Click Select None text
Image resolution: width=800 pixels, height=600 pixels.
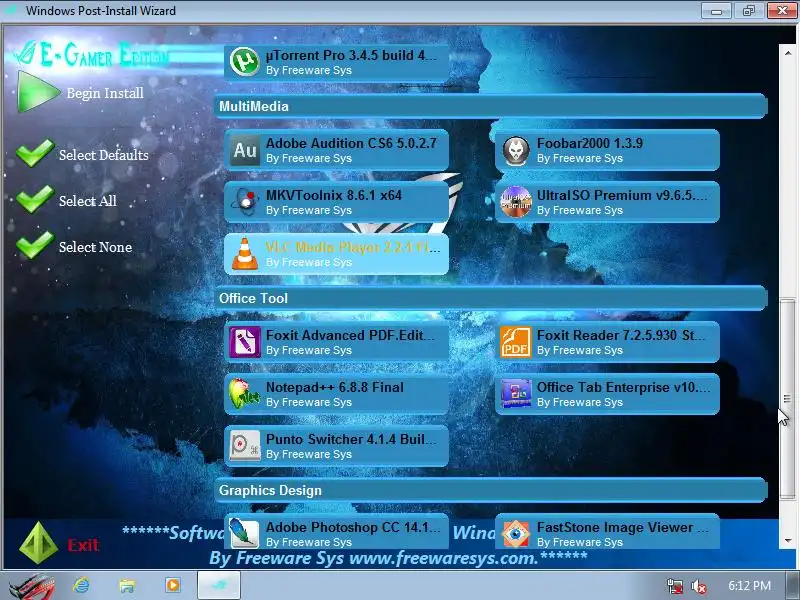[95, 247]
